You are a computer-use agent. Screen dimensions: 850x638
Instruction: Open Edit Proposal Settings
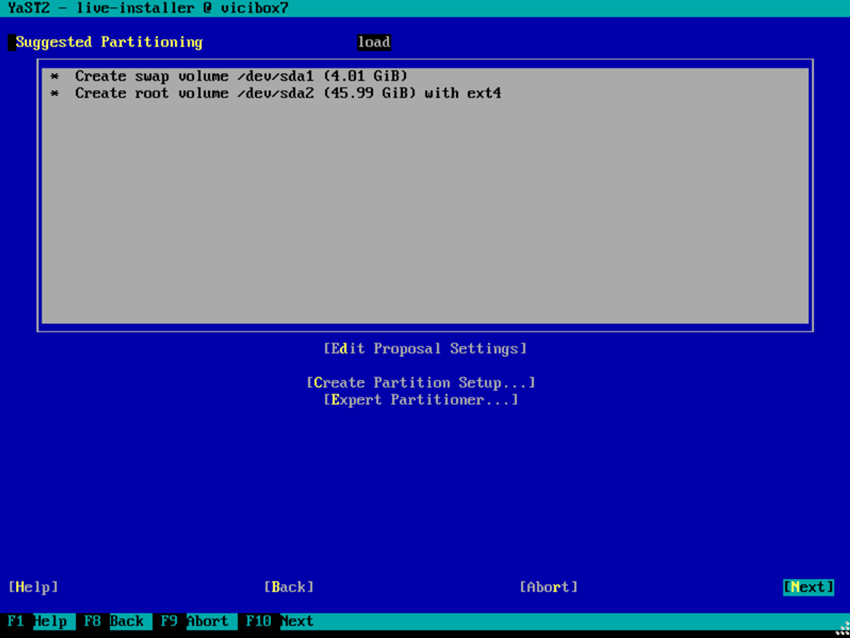[x=424, y=348]
